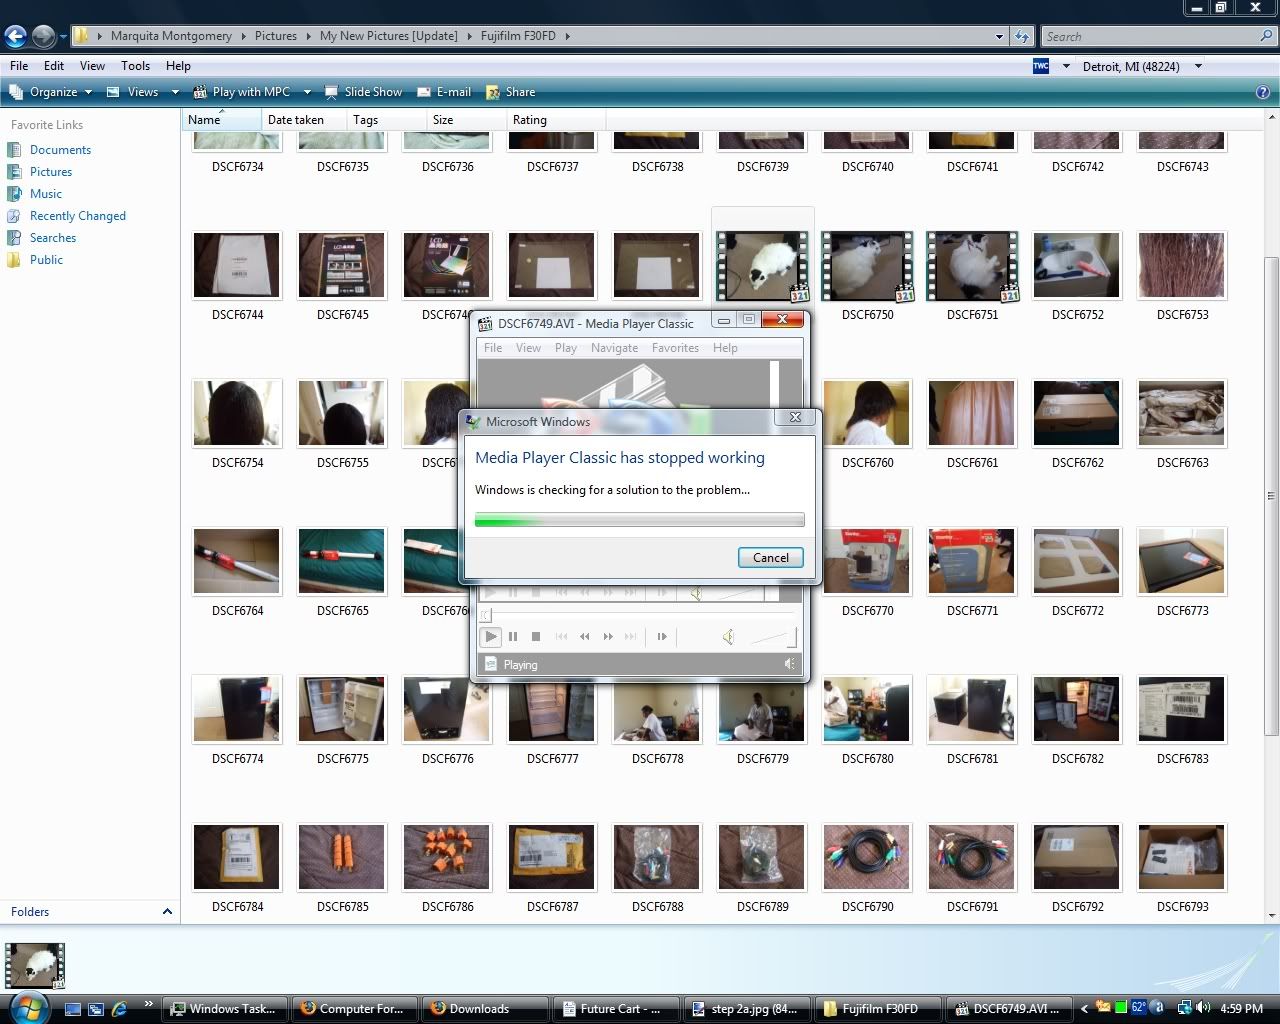The width and height of the screenshot is (1280, 1024).
Task: Click the Slide Show toolbar button
Action: [x=363, y=92]
